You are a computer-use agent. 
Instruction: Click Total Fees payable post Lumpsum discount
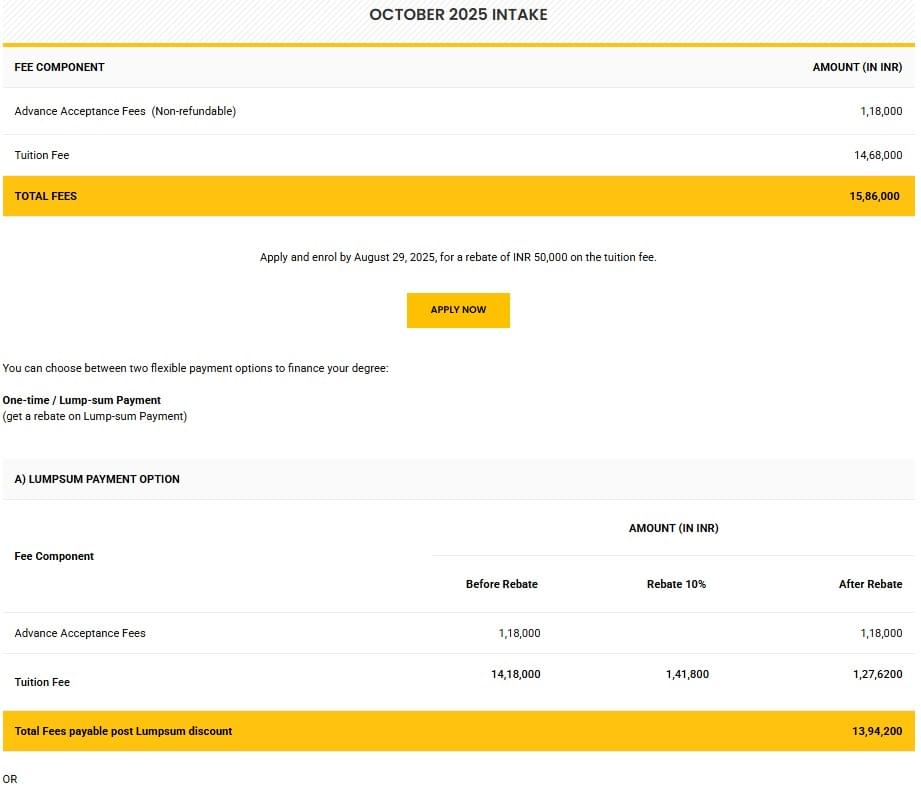pos(123,731)
